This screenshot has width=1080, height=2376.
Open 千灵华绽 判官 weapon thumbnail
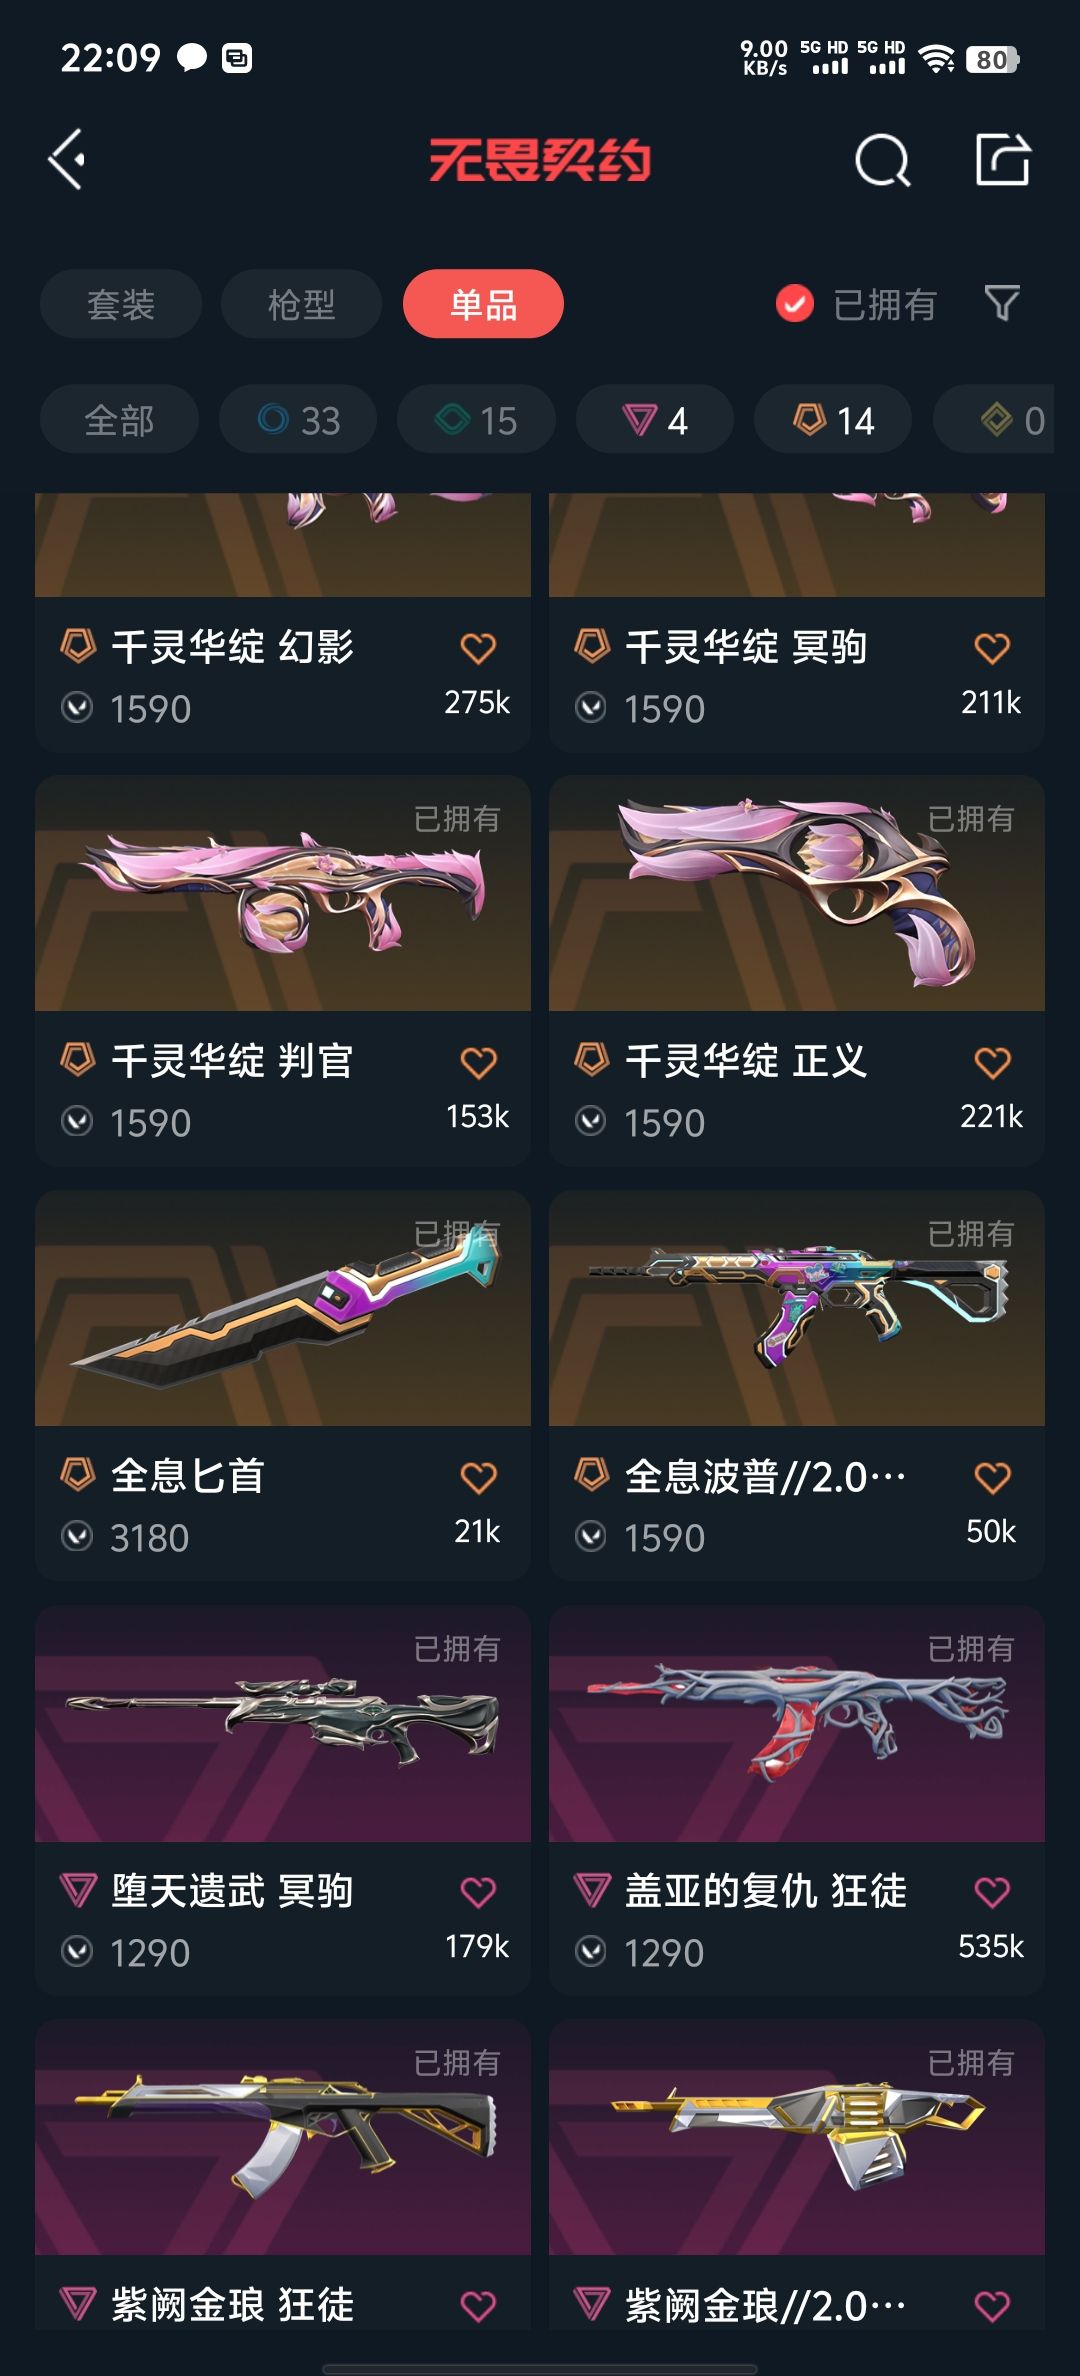pyautogui.click(x=283, y=893)
